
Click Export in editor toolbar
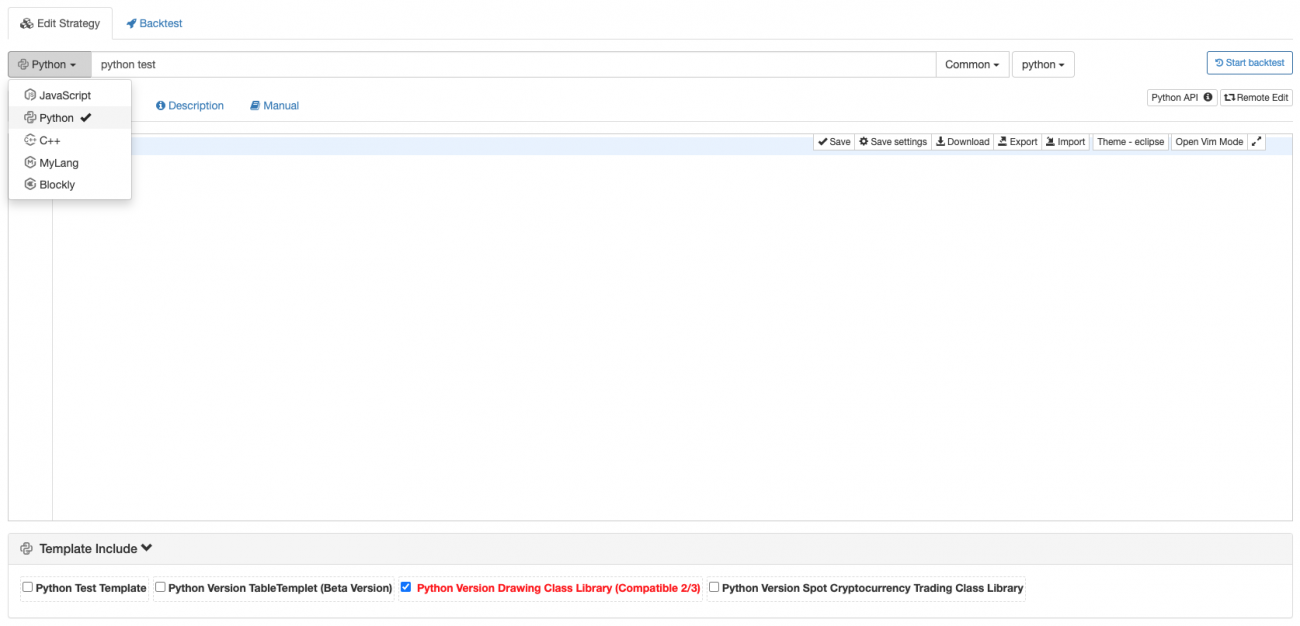click(x=1017, y=142)
